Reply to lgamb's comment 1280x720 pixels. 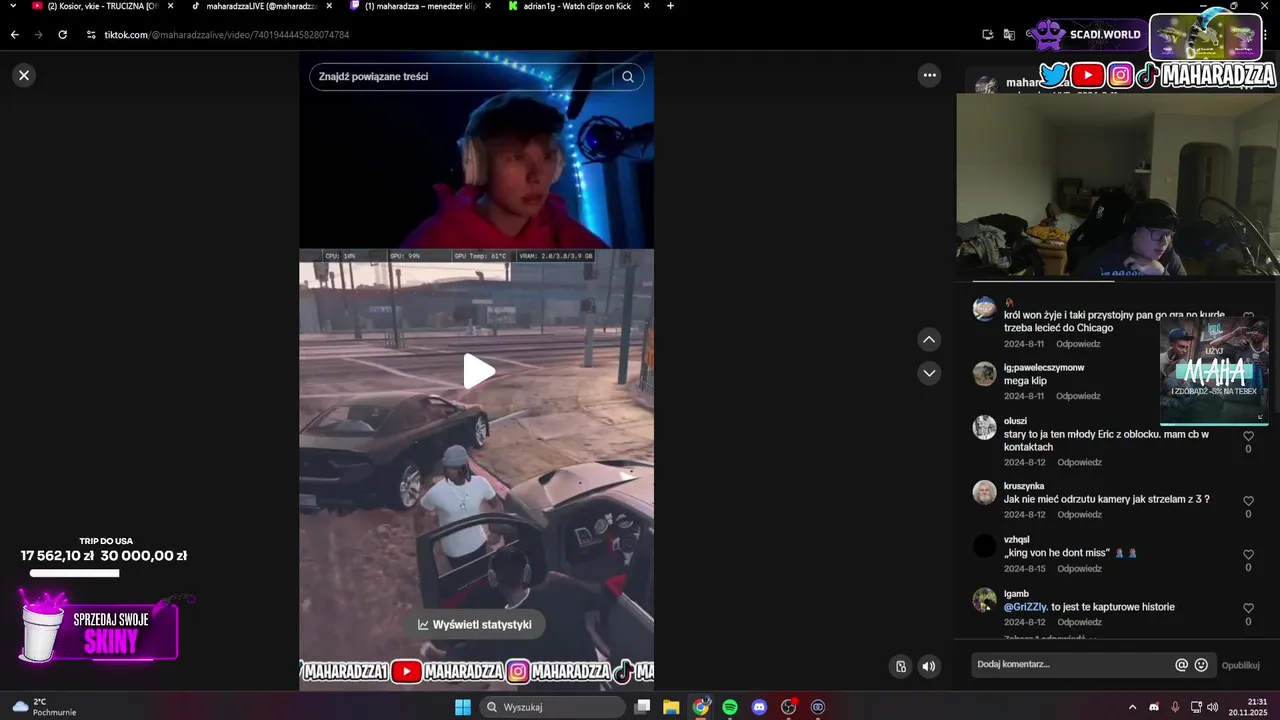pos(1079,622)
